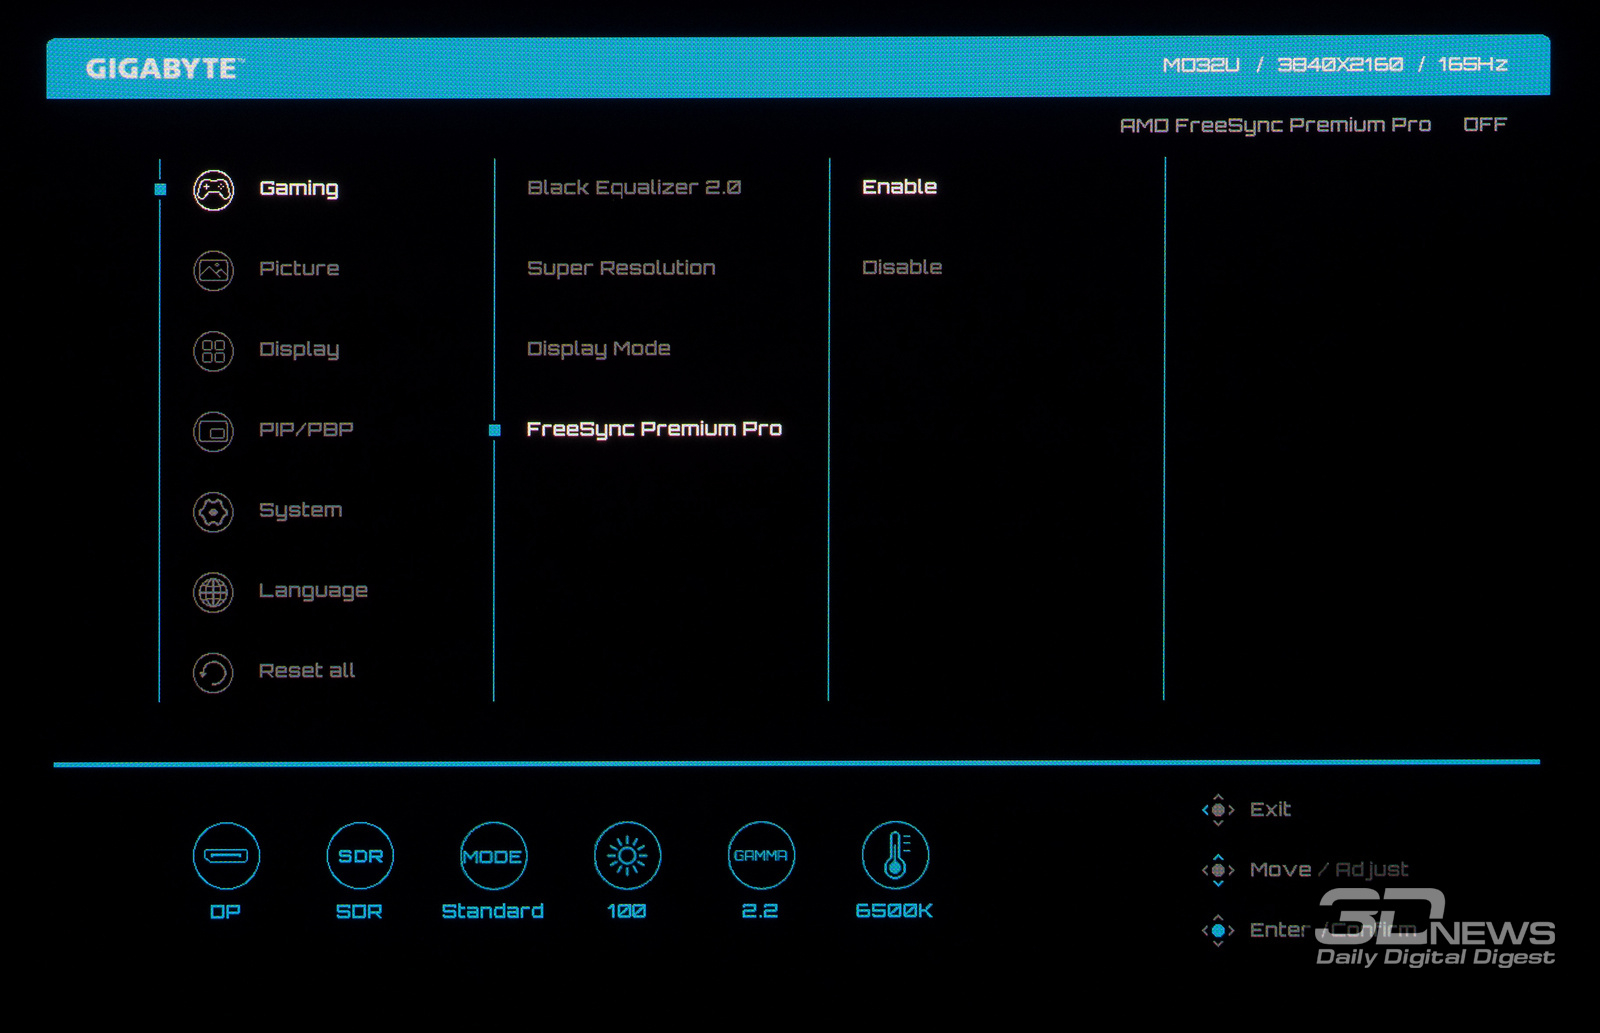Choose the Disable option
This screenshot has width=1600, height=1033.
902,267
